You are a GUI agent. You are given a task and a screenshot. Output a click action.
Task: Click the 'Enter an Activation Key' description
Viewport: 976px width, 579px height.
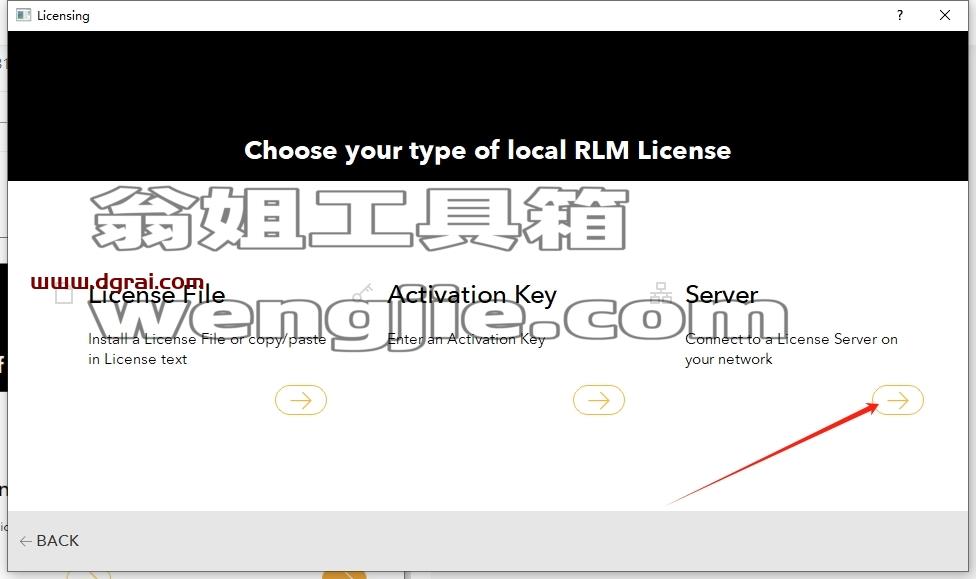click(466, 339)
